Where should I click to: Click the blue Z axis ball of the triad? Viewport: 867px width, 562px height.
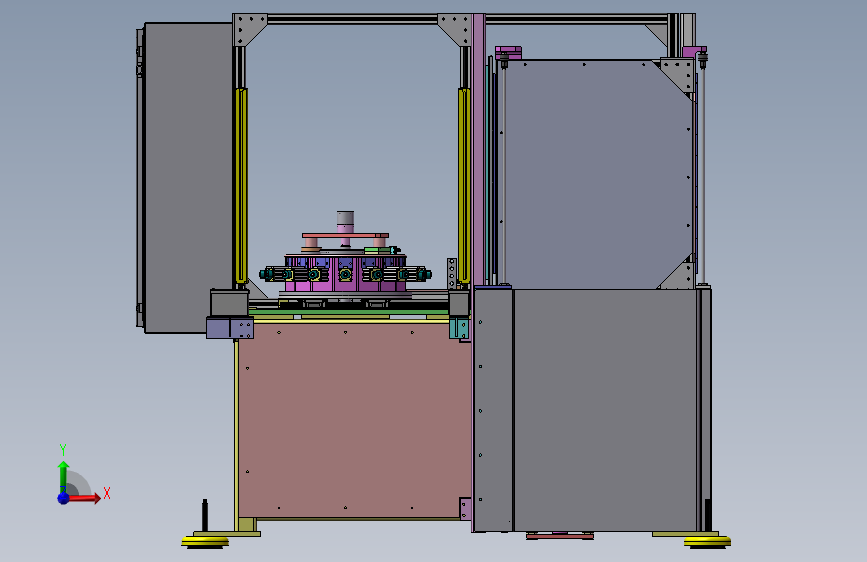63,498
